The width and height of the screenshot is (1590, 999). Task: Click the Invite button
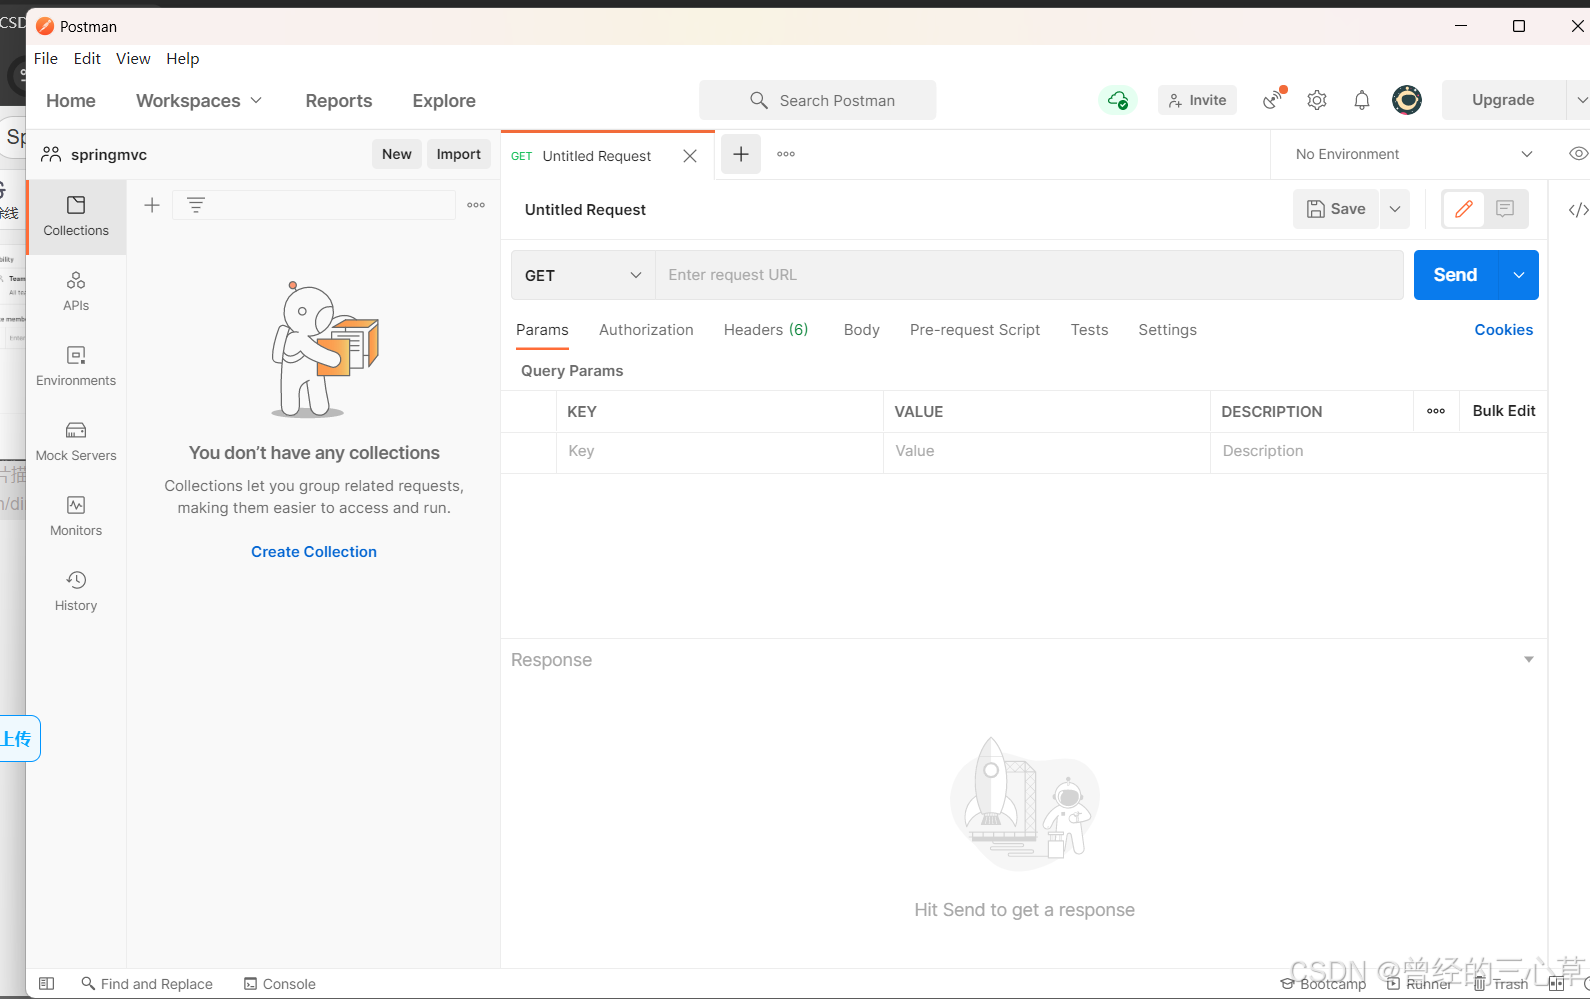point(1197,100)
